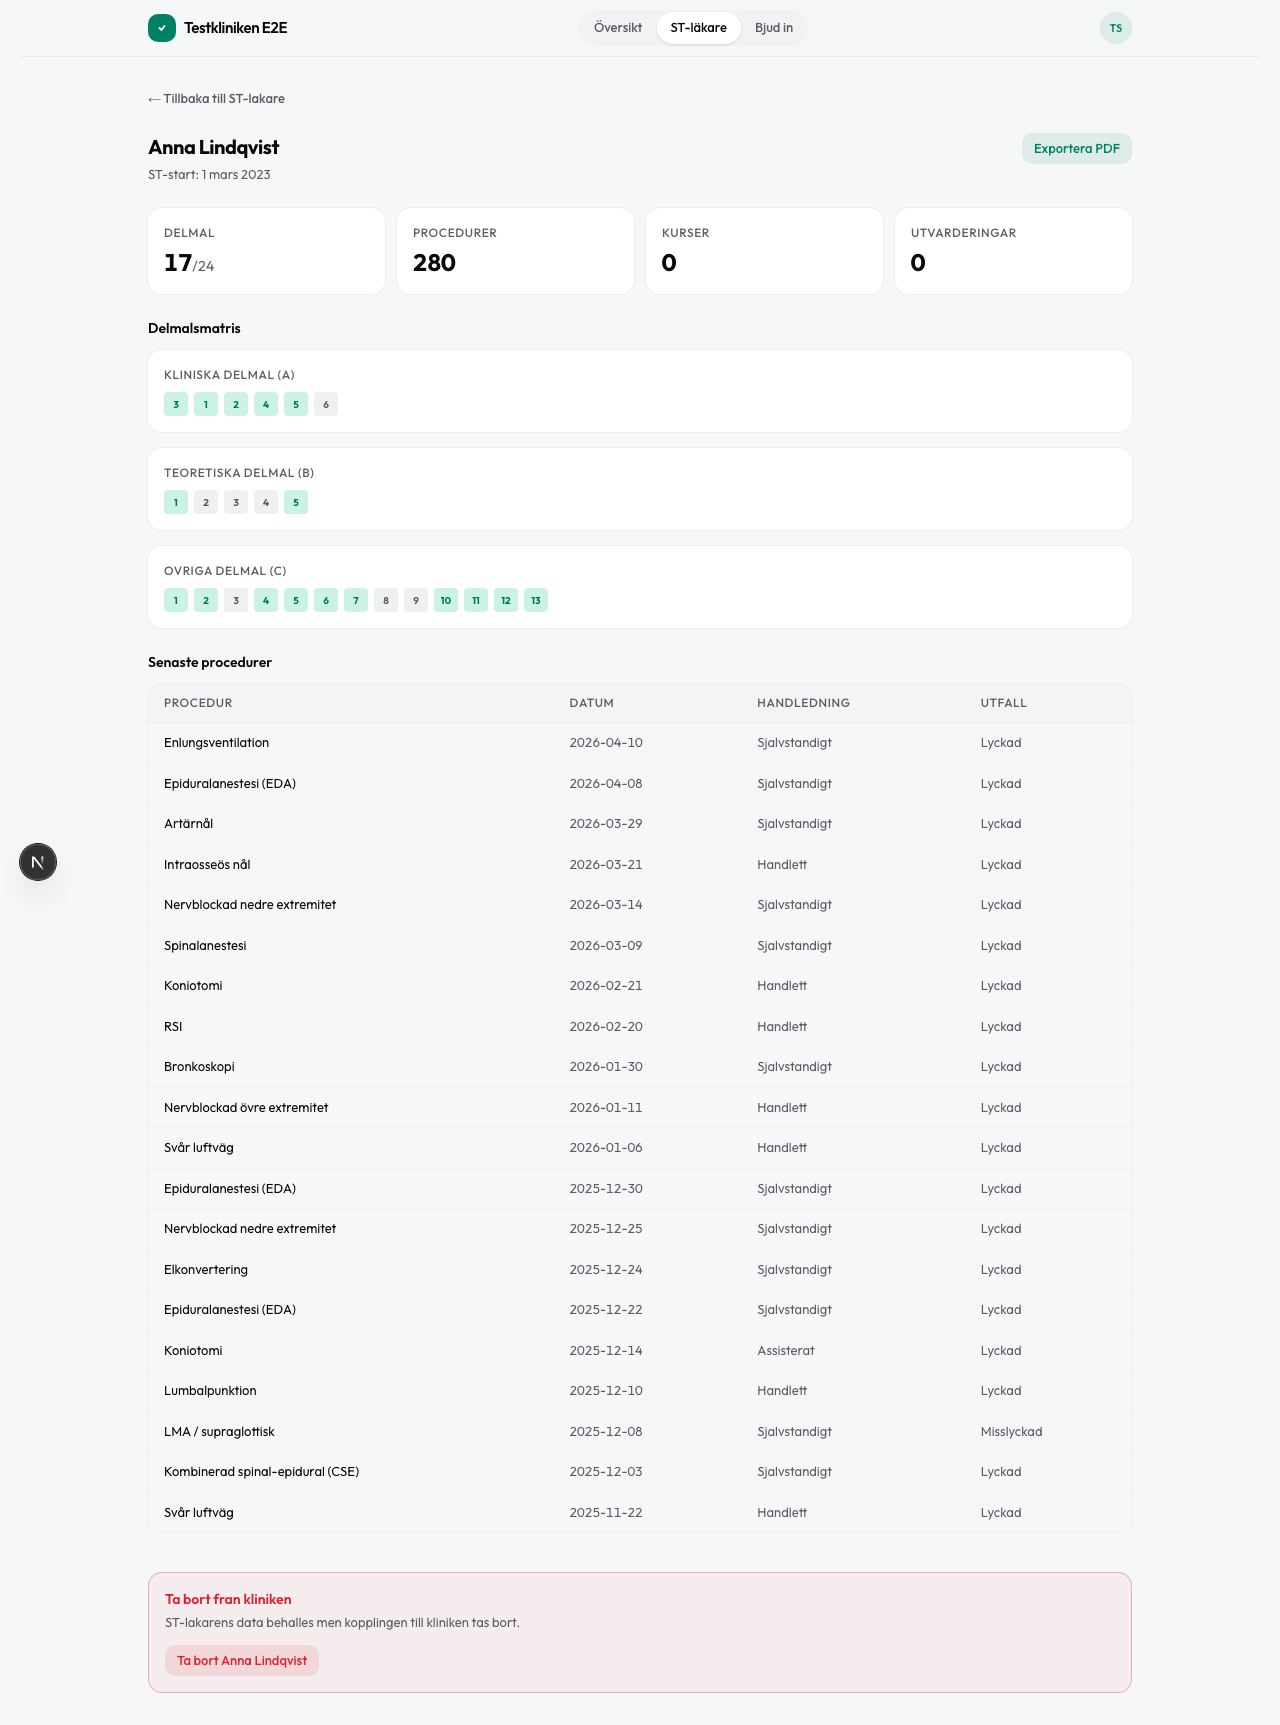Select övriga delmal chip 10
Image resolution: width=1280 pixels, height=1725 pixels.
coord(446,601)
